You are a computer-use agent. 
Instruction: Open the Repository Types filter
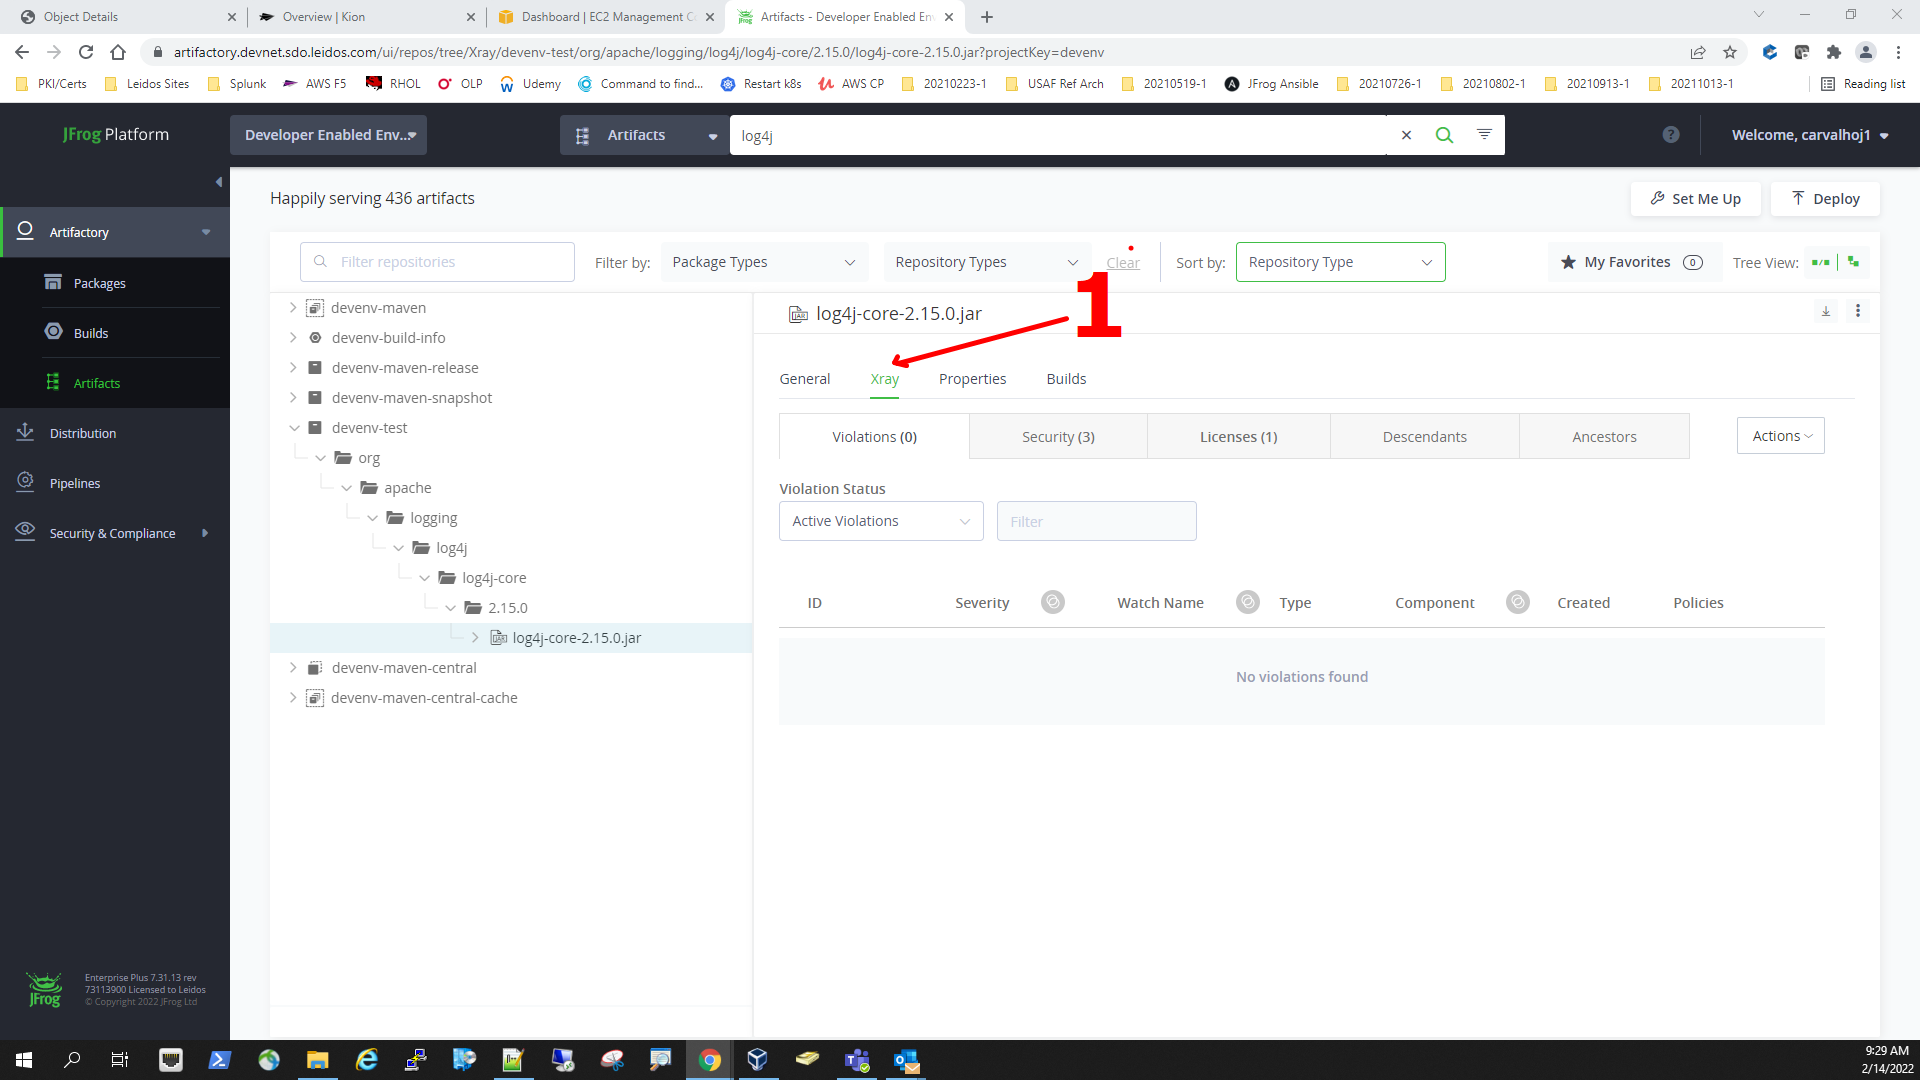point(987,262)
